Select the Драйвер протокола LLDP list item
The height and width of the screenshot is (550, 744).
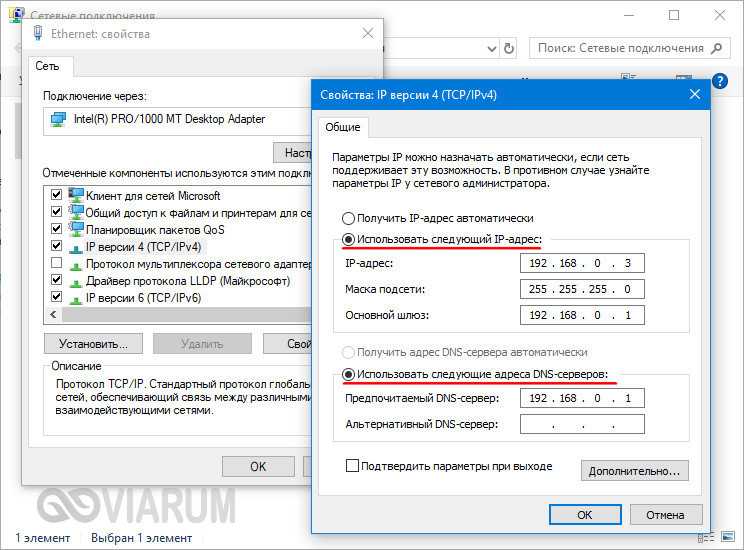(188, 281)
